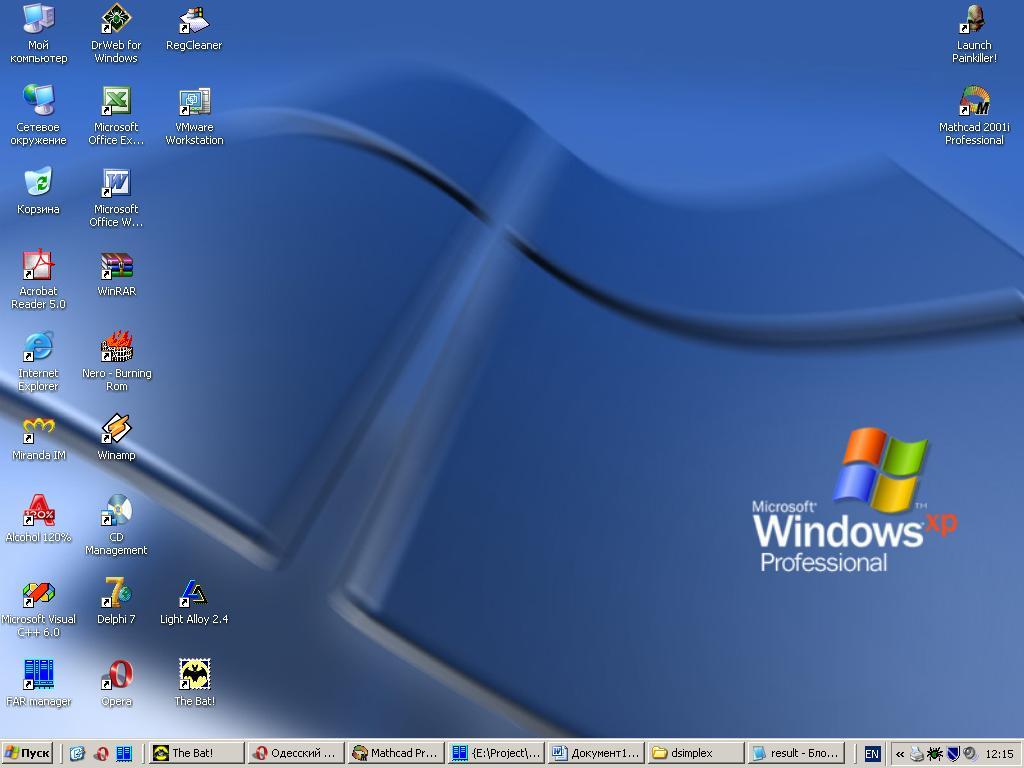Select the Internet Explorer desktop icon
This screenshot has height=768, width=1024.
[38, 361]
